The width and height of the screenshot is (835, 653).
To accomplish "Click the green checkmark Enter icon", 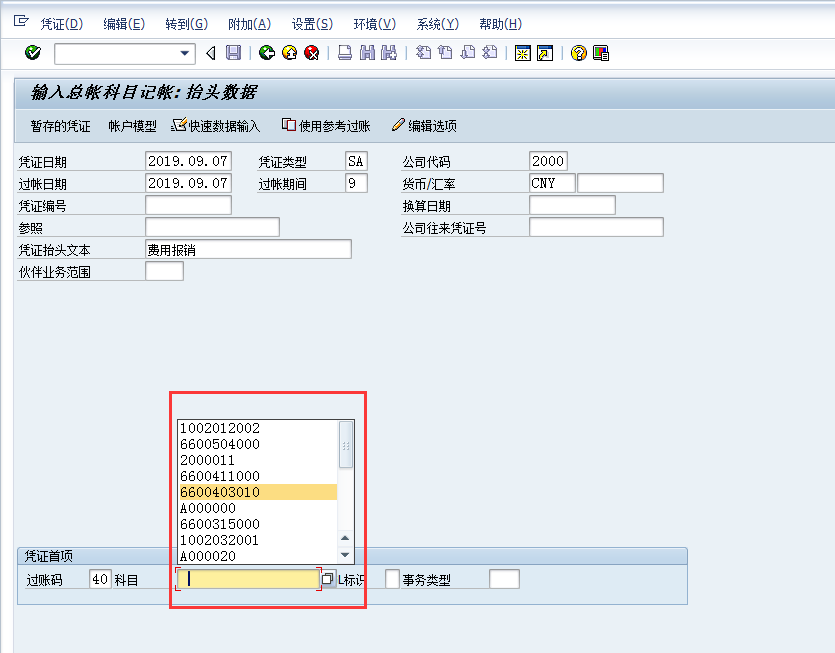I will click(32, 53).
